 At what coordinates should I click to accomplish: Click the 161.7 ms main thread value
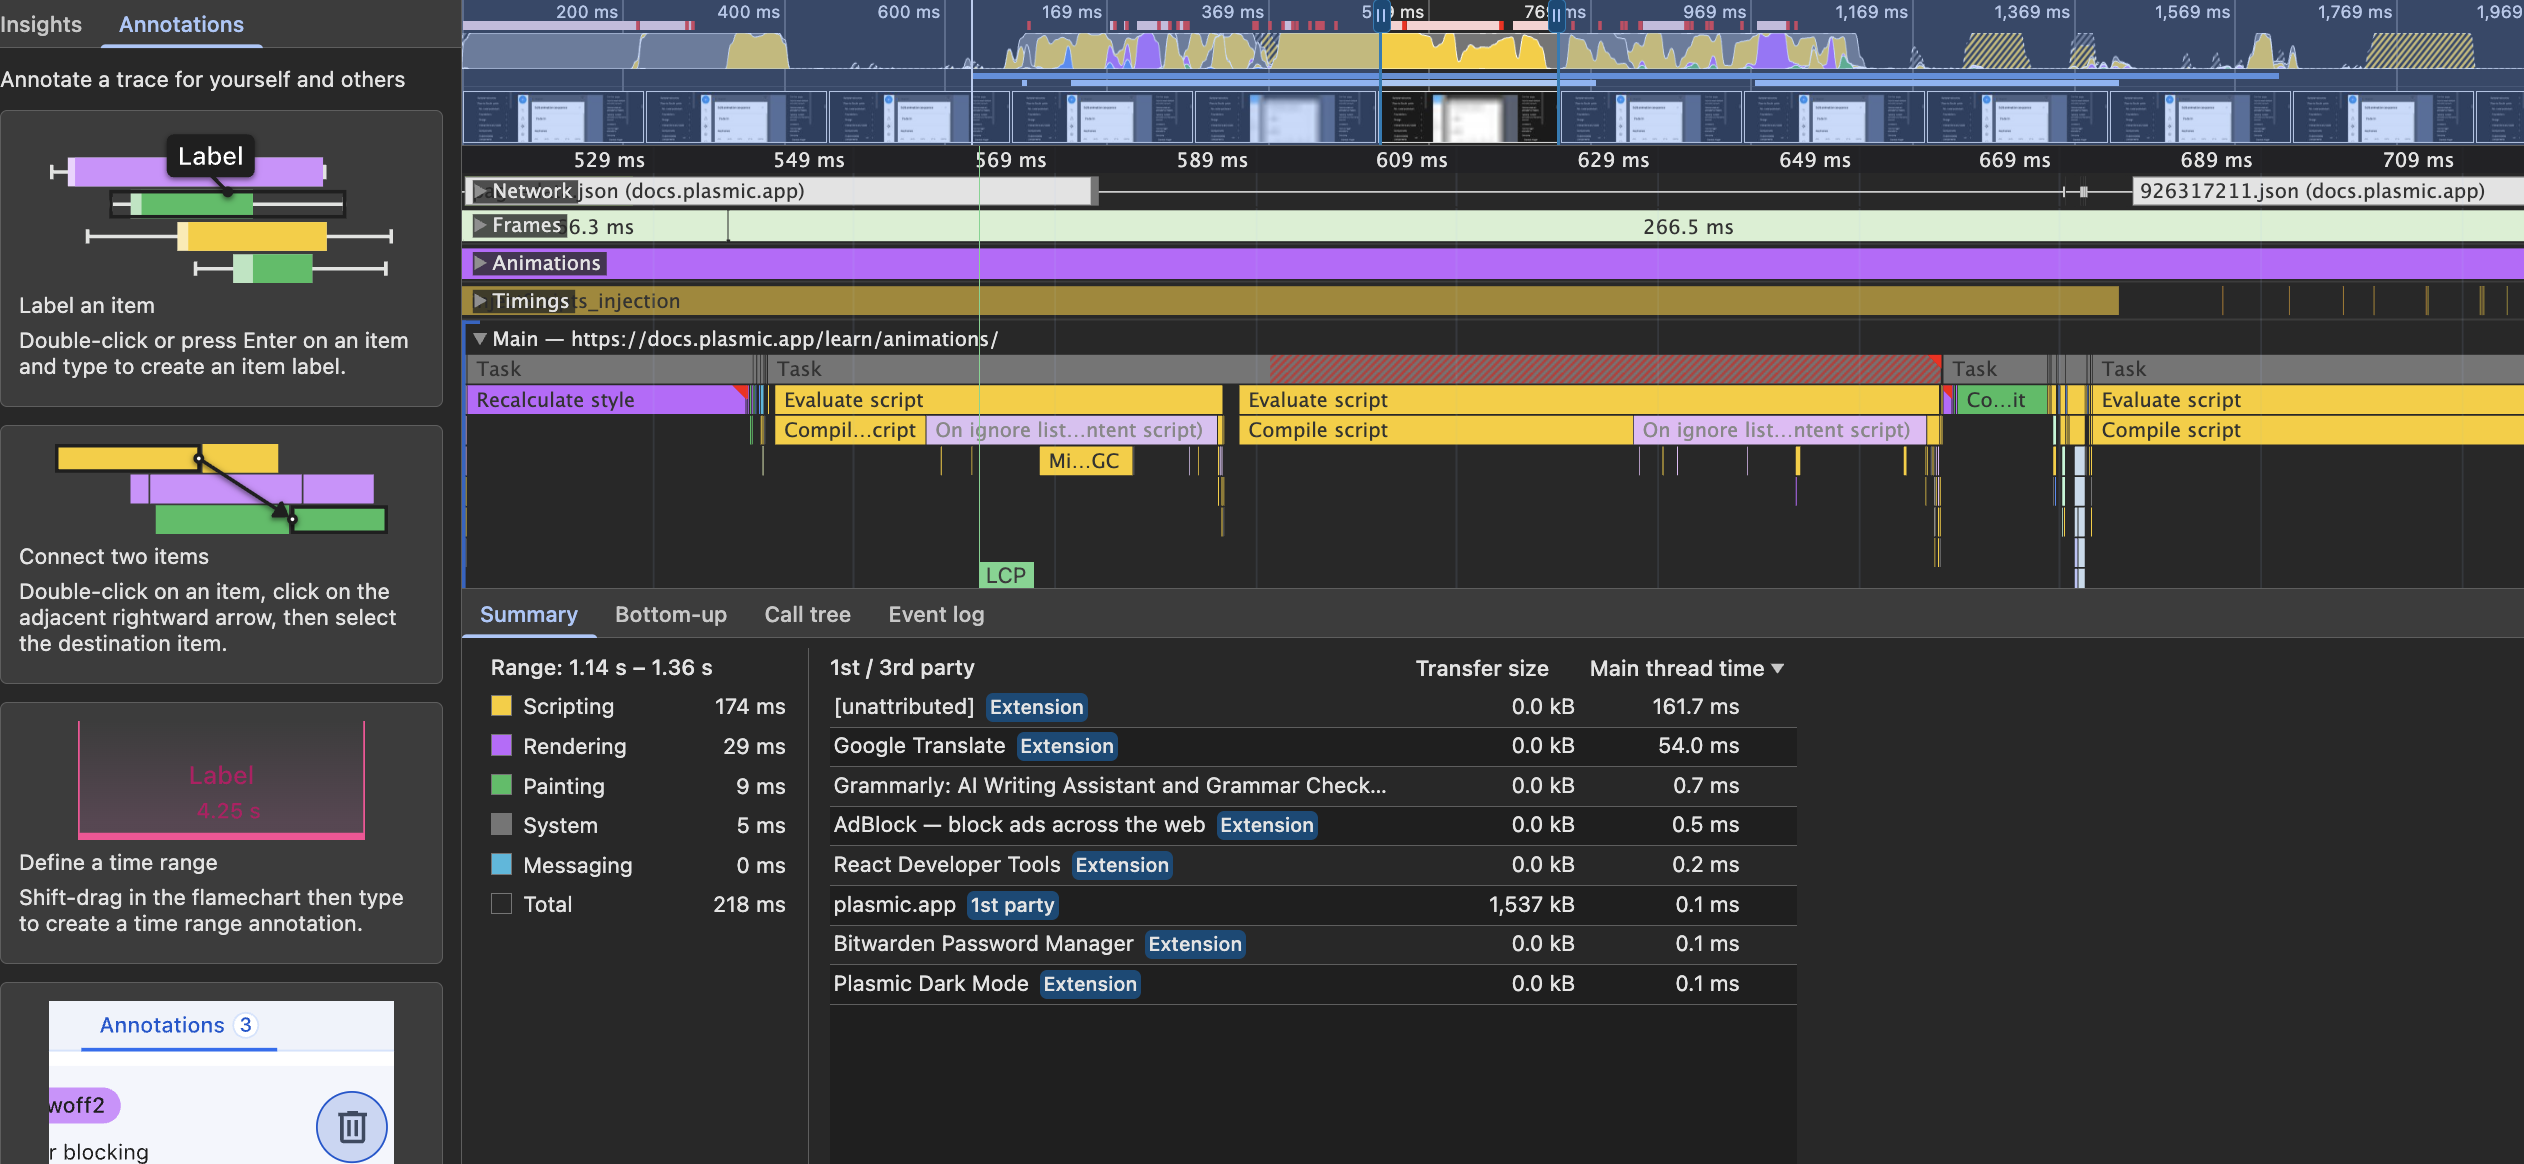pos(1695,707)
